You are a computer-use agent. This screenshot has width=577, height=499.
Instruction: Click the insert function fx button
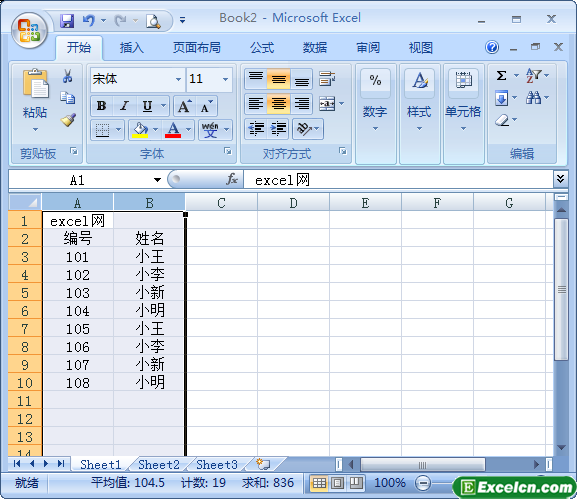click(231, 180)
